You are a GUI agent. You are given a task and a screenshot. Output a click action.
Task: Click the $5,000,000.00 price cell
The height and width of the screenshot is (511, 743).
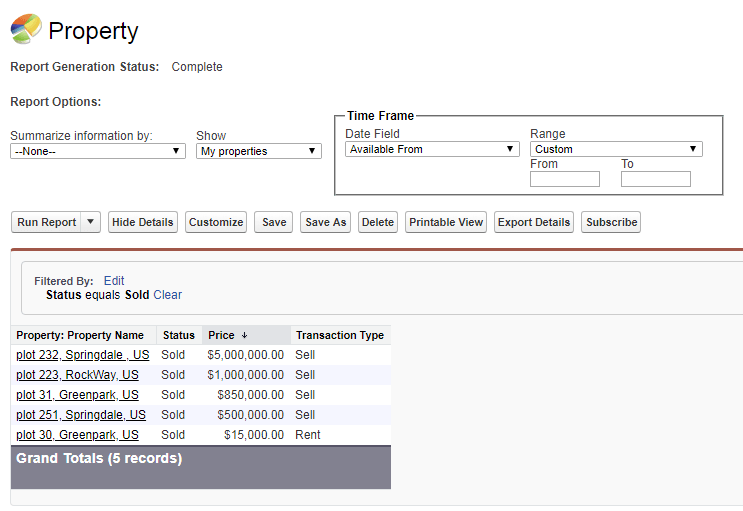point(245,355)
